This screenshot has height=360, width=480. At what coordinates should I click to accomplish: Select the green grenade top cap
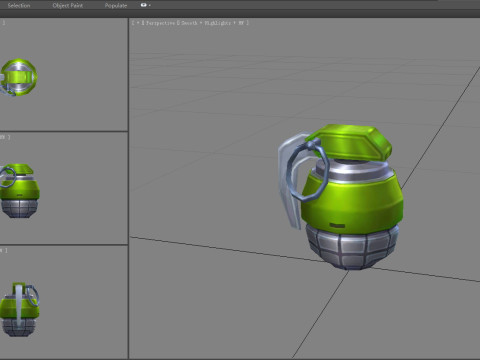352,142
